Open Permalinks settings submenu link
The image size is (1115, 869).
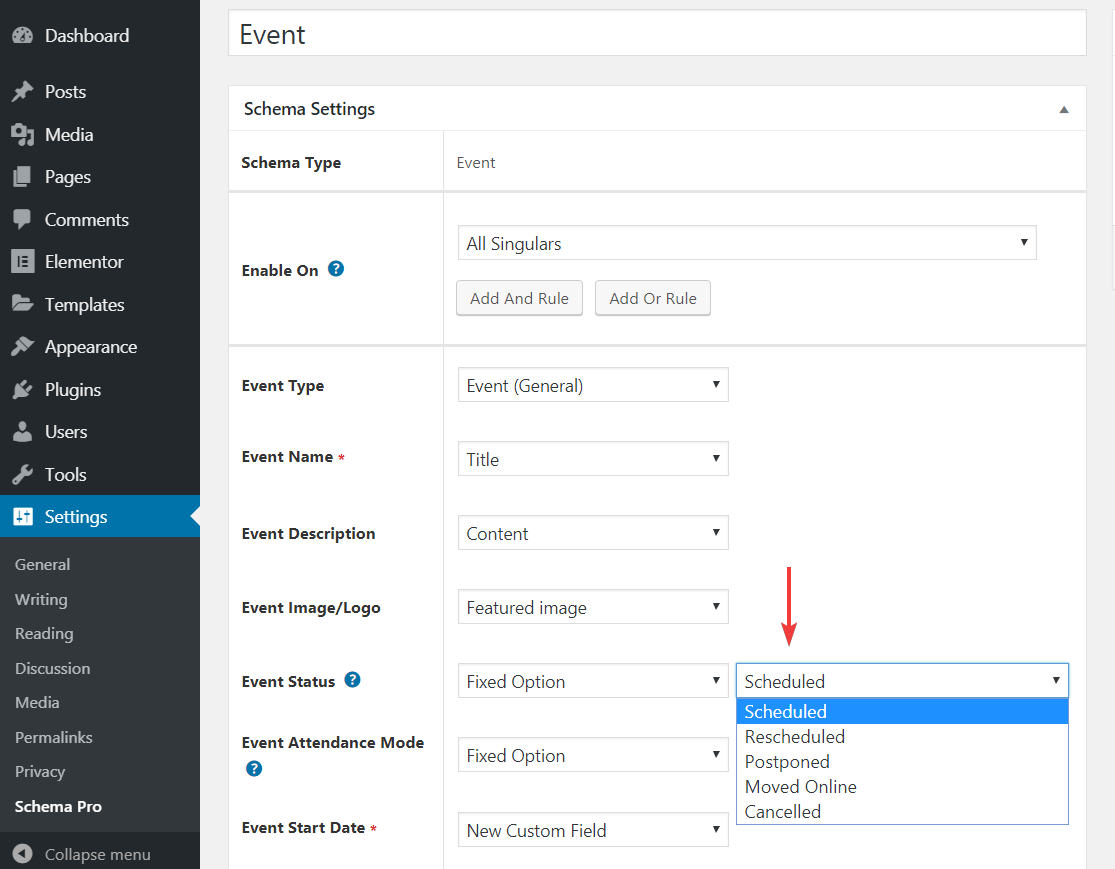[54, 738]
